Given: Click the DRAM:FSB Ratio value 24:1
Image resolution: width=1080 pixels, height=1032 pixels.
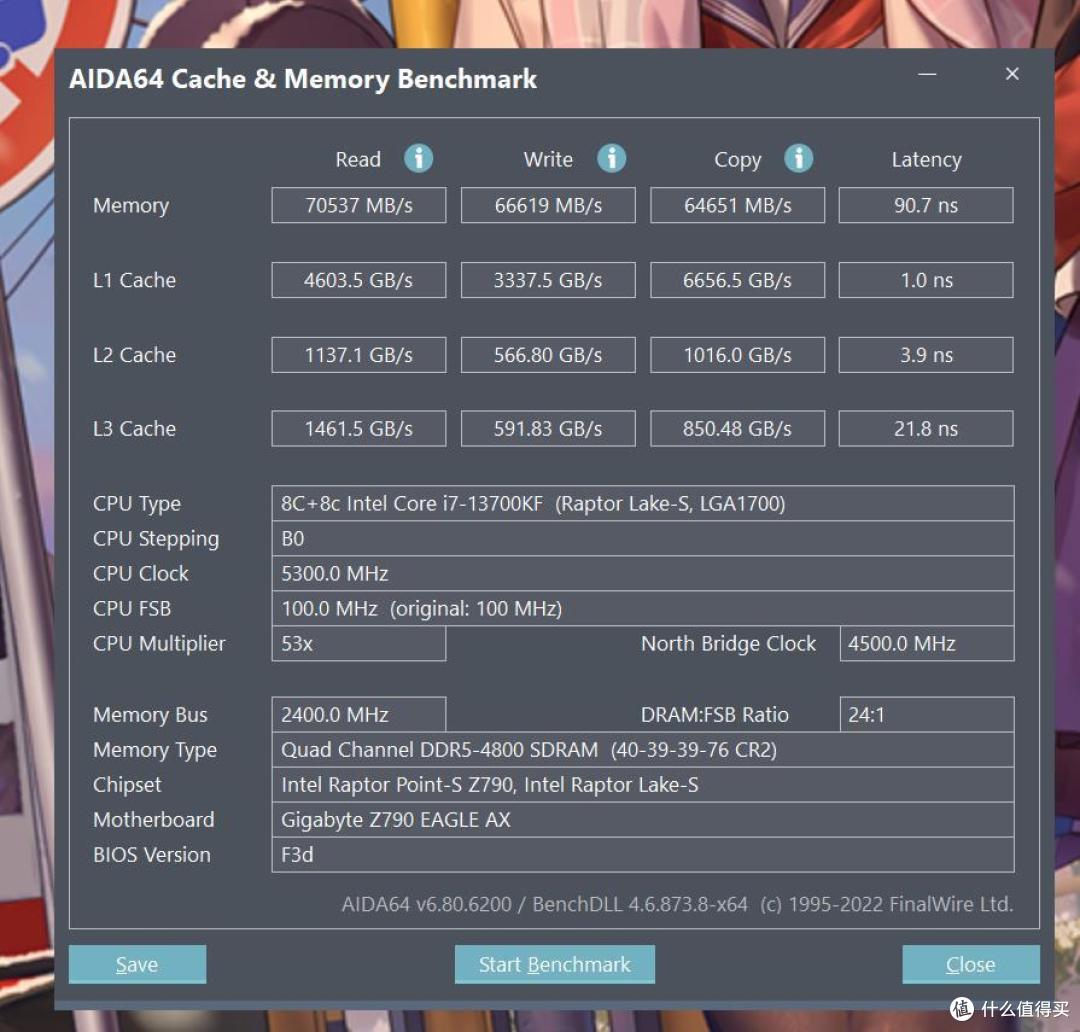Looking at the screenshot, I should pyautogui.click(x=926, y=714).
